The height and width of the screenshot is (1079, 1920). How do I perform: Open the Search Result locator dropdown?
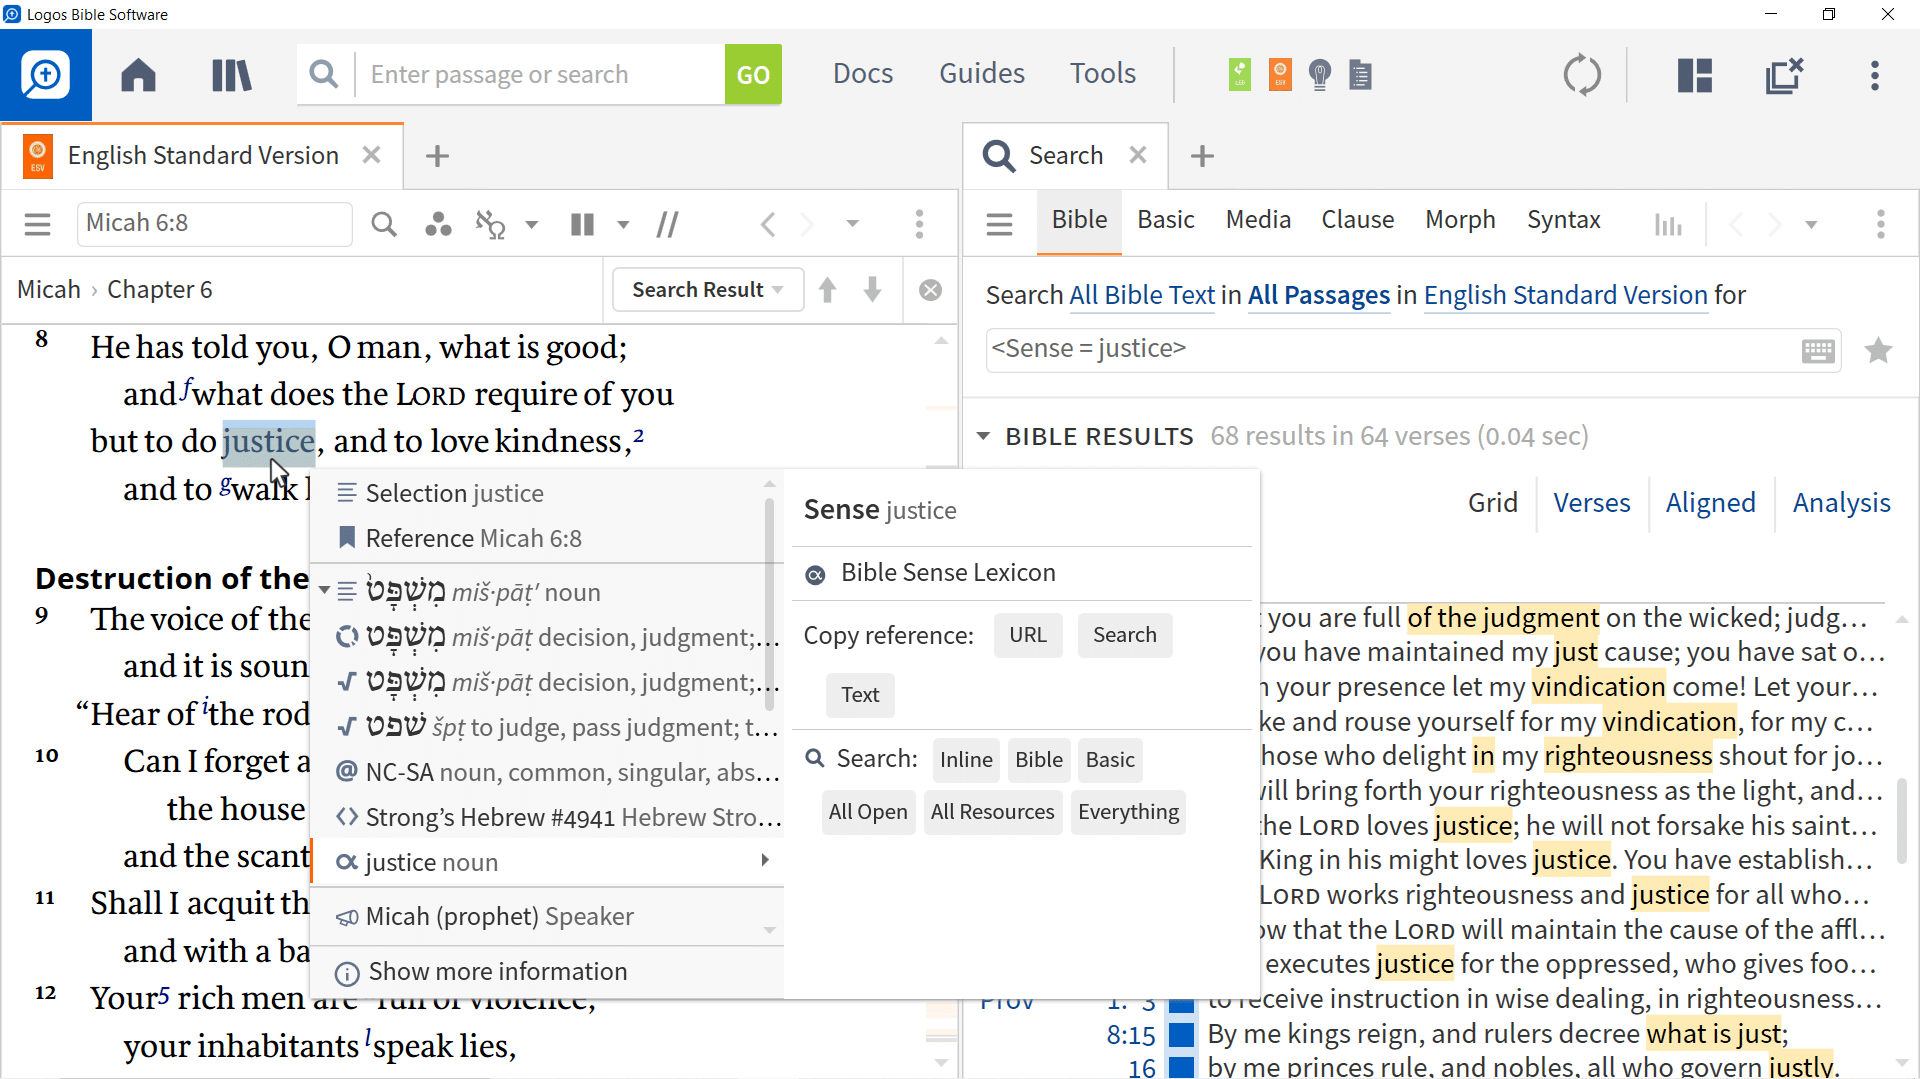coord(707,290)
